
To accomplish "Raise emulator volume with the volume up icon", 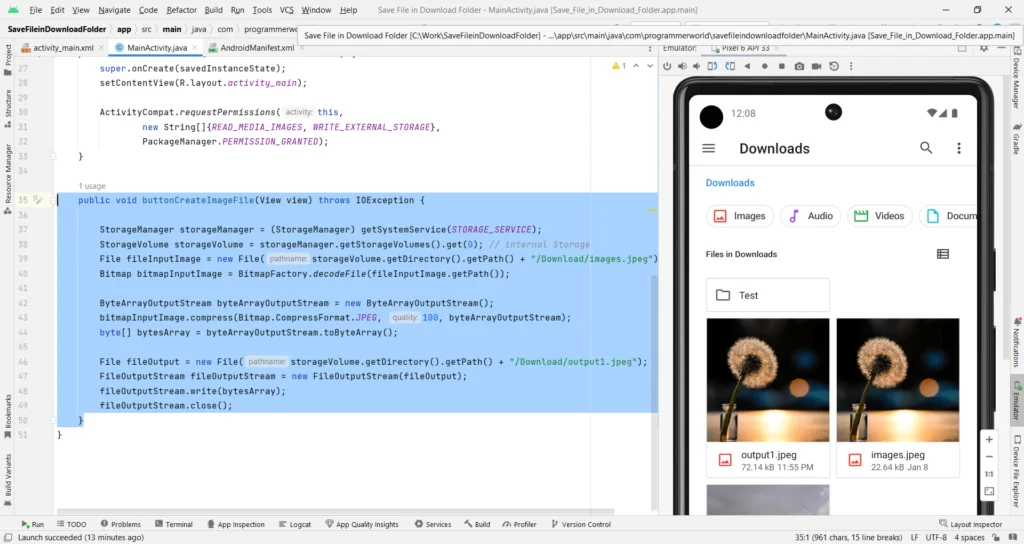I will click(682, 66).
